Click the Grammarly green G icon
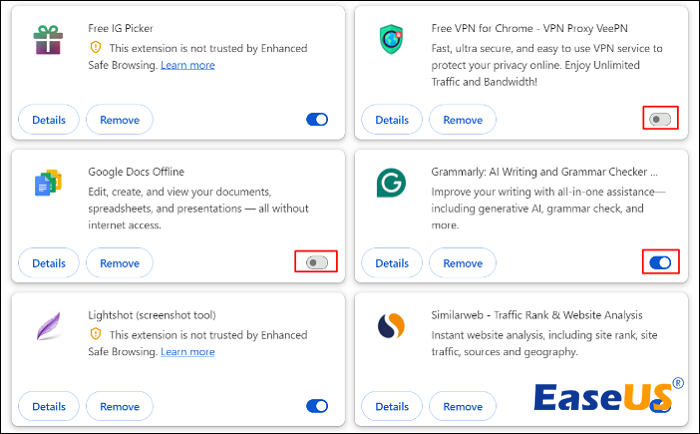Image resolution: width=700 pixels, height=434 pixels. pos(390,183)
